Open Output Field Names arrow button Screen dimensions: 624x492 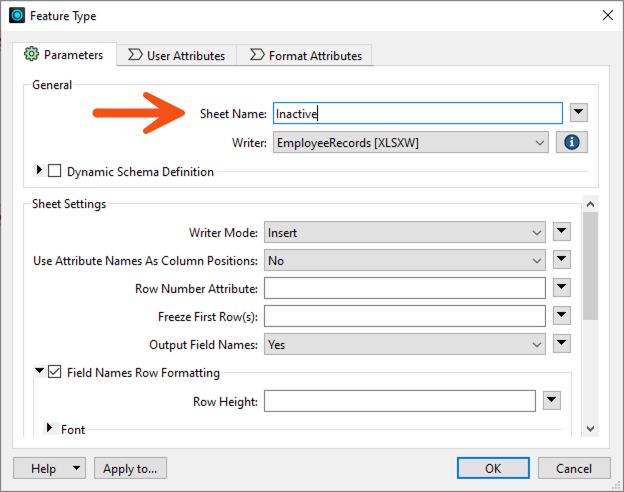561,344
